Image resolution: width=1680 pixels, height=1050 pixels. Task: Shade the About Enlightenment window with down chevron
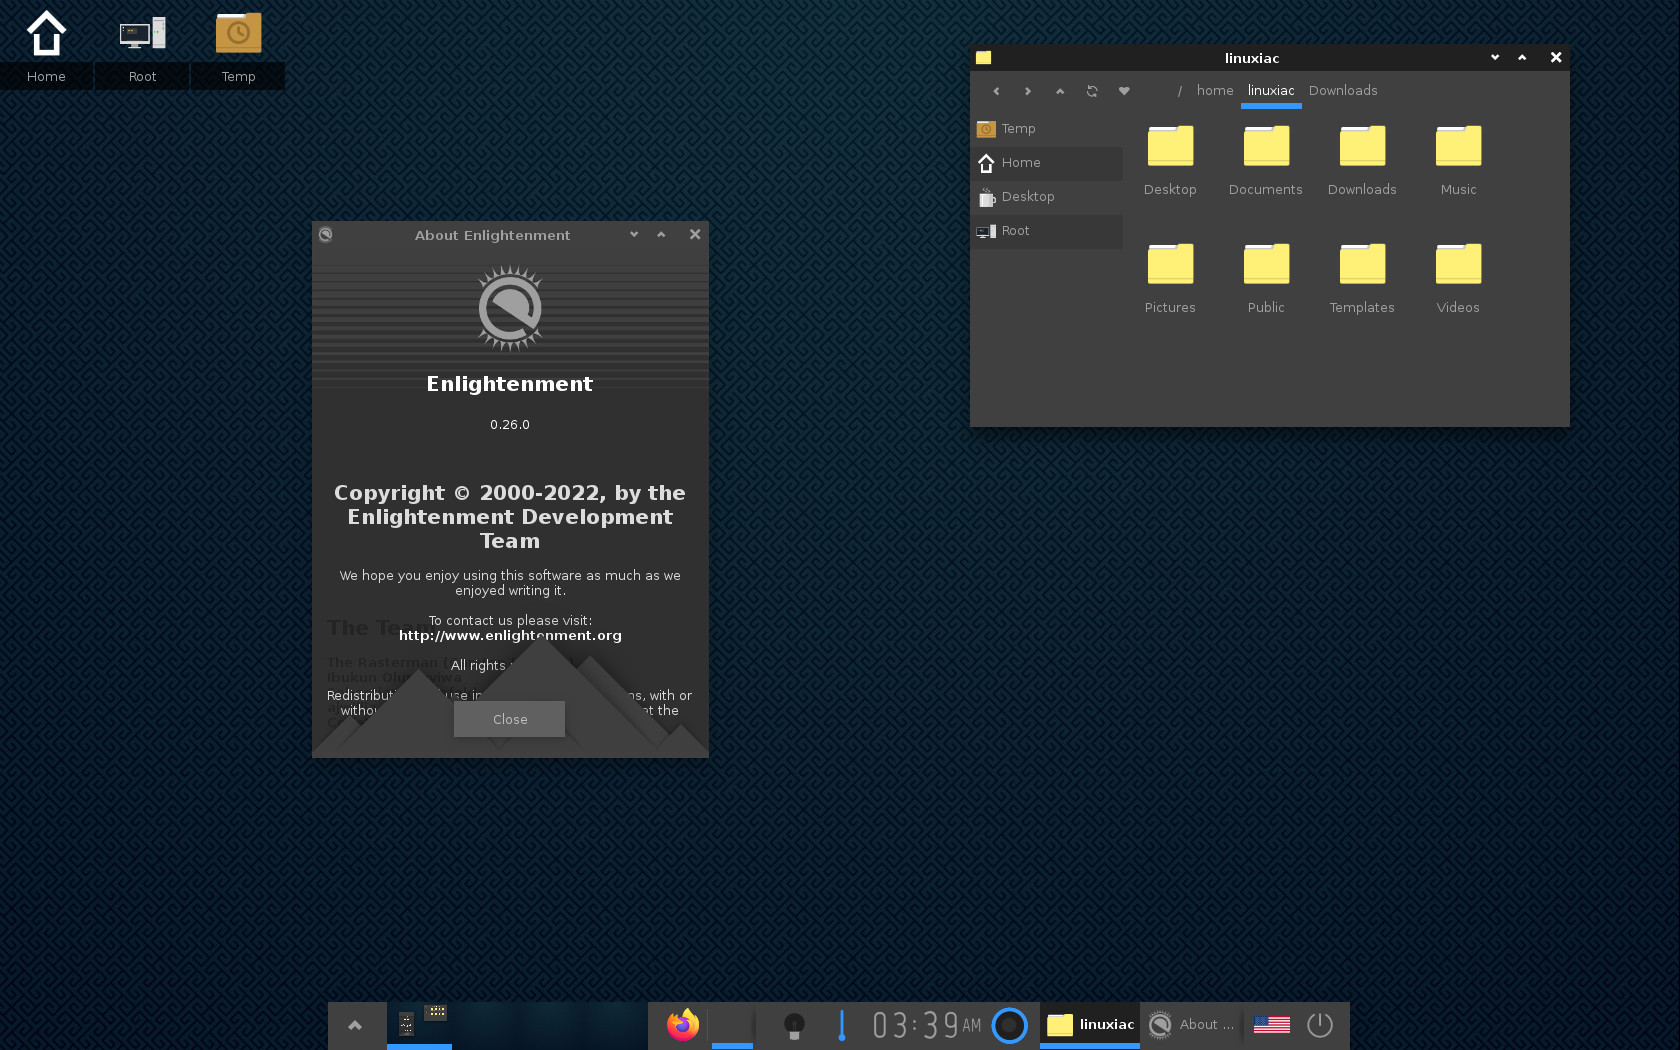pos(634,234)
